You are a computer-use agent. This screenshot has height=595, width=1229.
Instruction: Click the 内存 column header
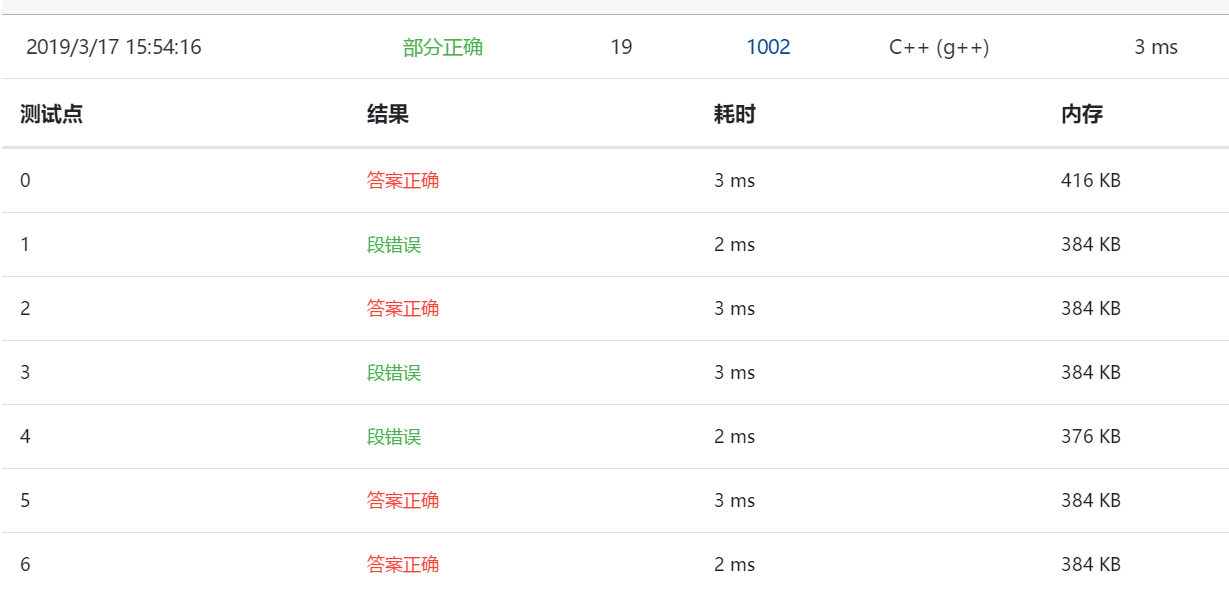(1082, 114)
